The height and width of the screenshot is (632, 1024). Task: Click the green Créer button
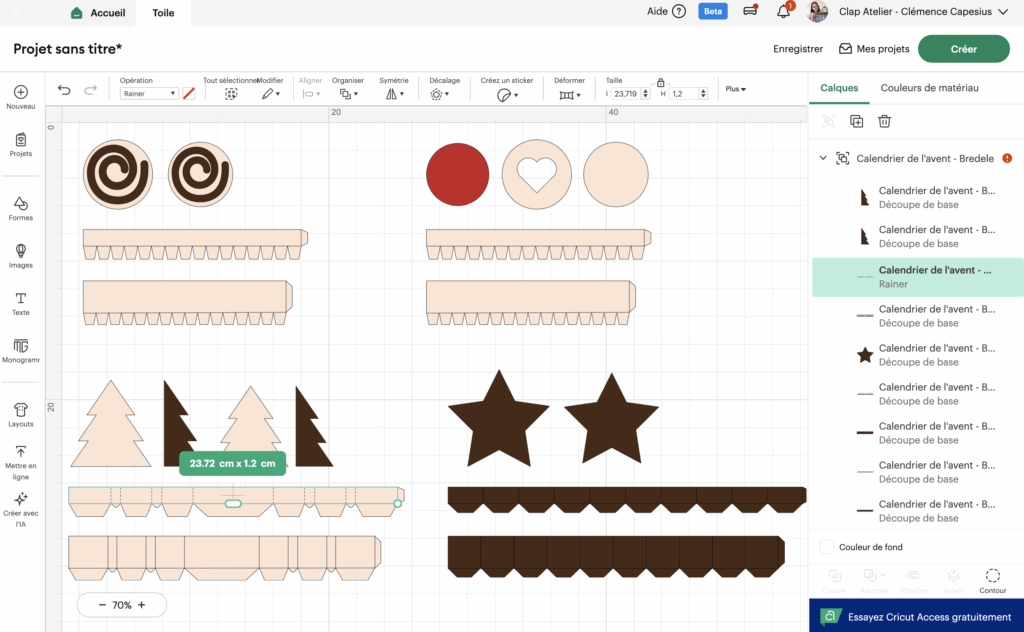(x=963, y=48)
